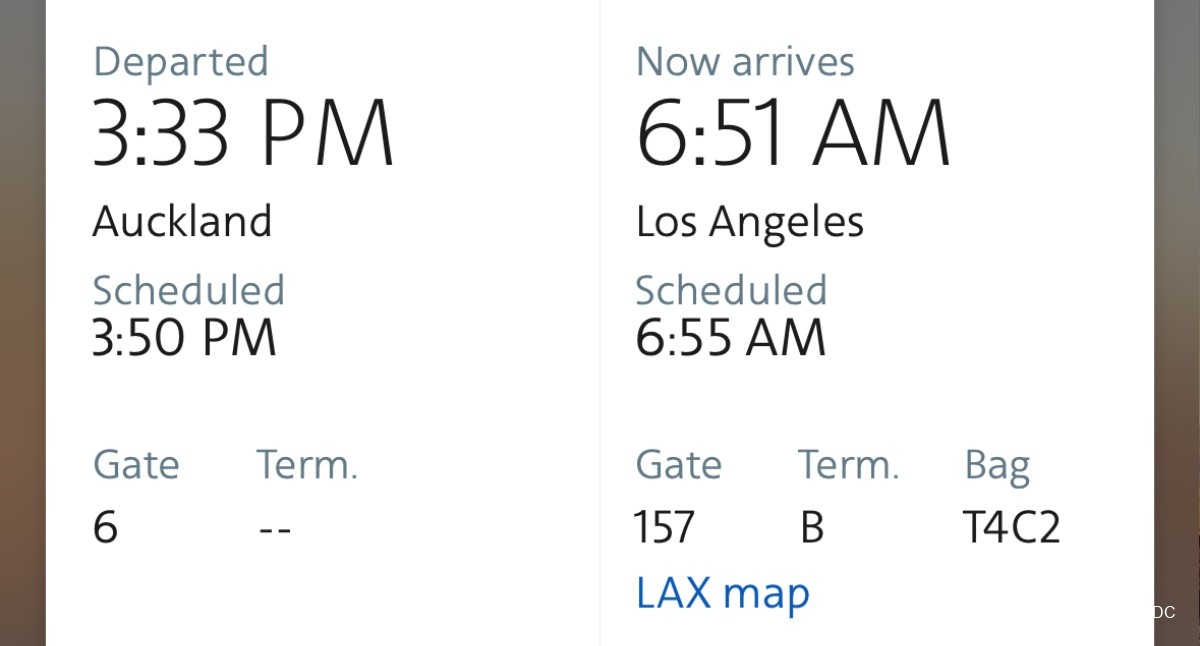
Task: Click the arrival Gate label
Action: pyautogui.click(x=679, y=465)
